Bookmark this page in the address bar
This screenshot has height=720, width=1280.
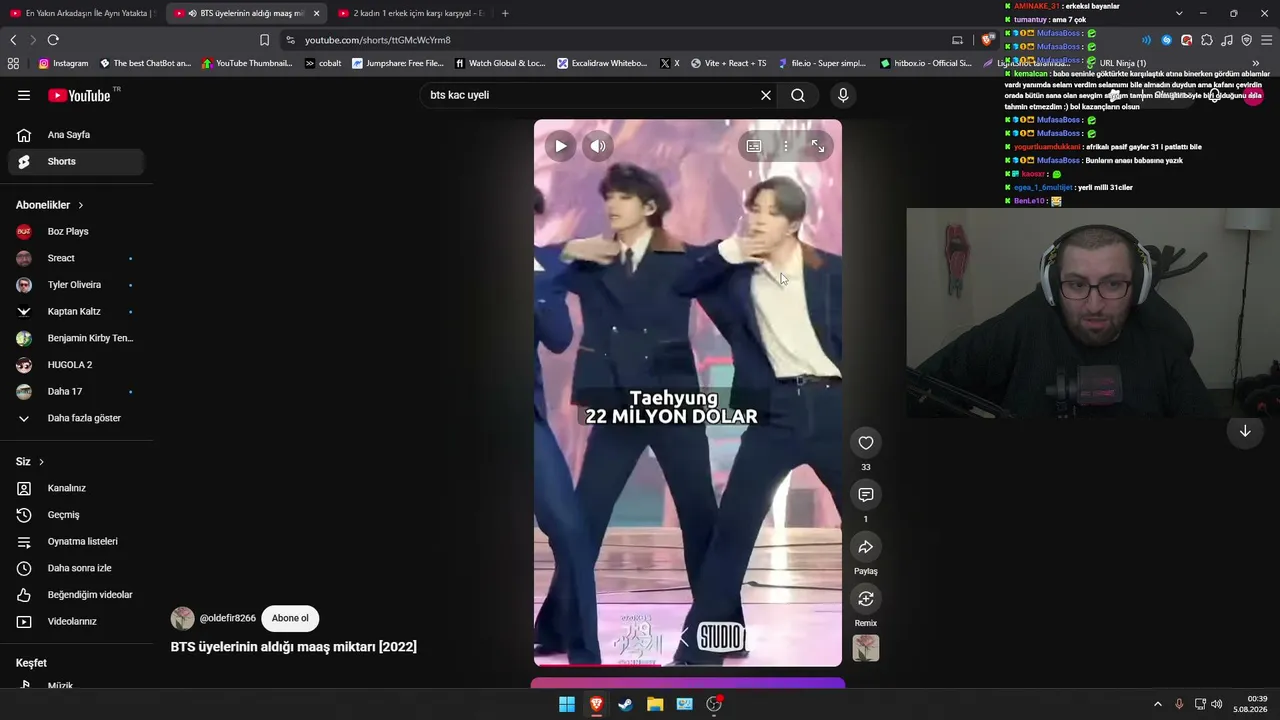click(x=264, y=40)
